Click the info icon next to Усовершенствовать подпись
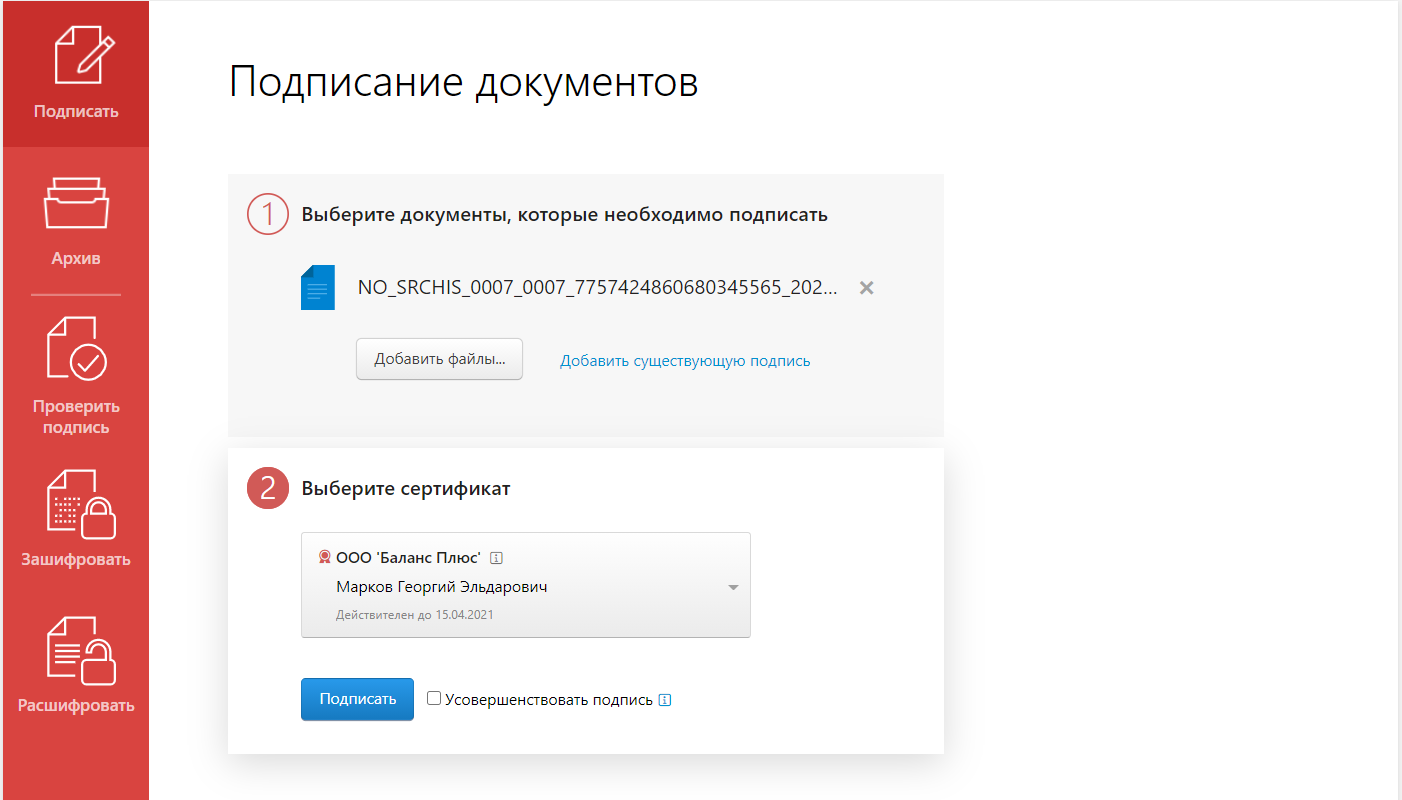 [x=666, y=700]
